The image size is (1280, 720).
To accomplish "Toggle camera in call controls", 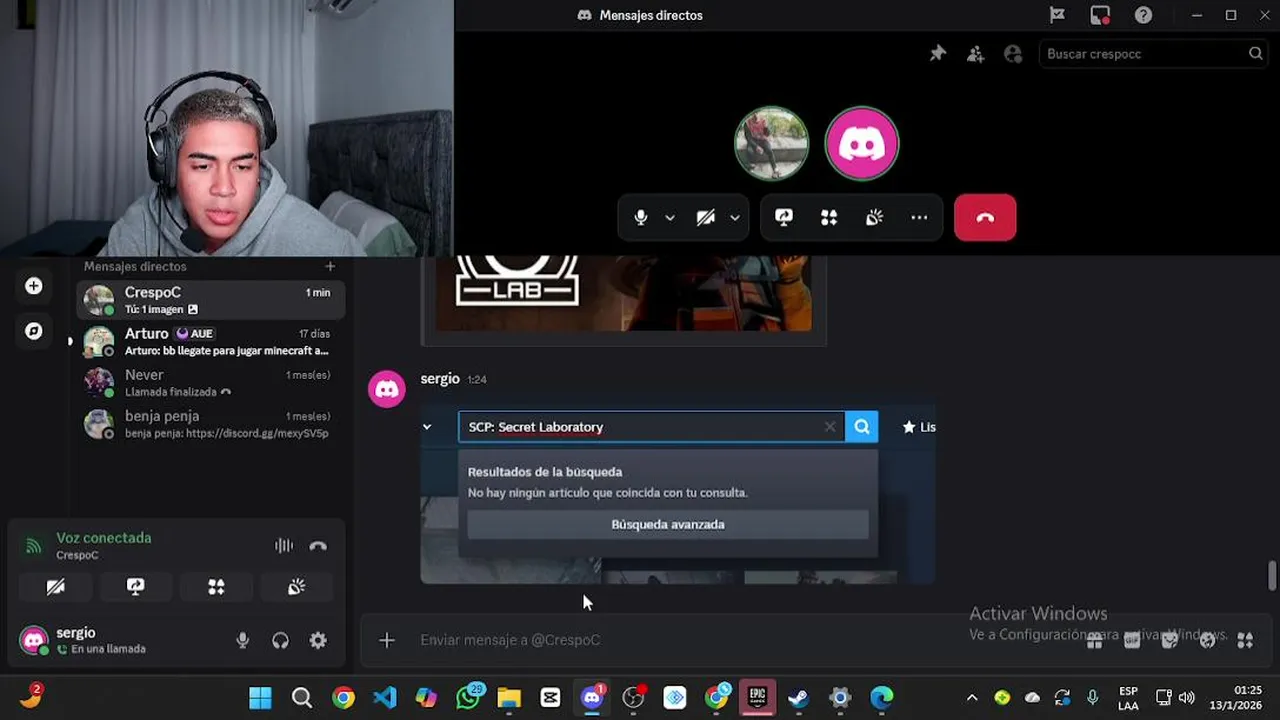I will coord(706,218).
